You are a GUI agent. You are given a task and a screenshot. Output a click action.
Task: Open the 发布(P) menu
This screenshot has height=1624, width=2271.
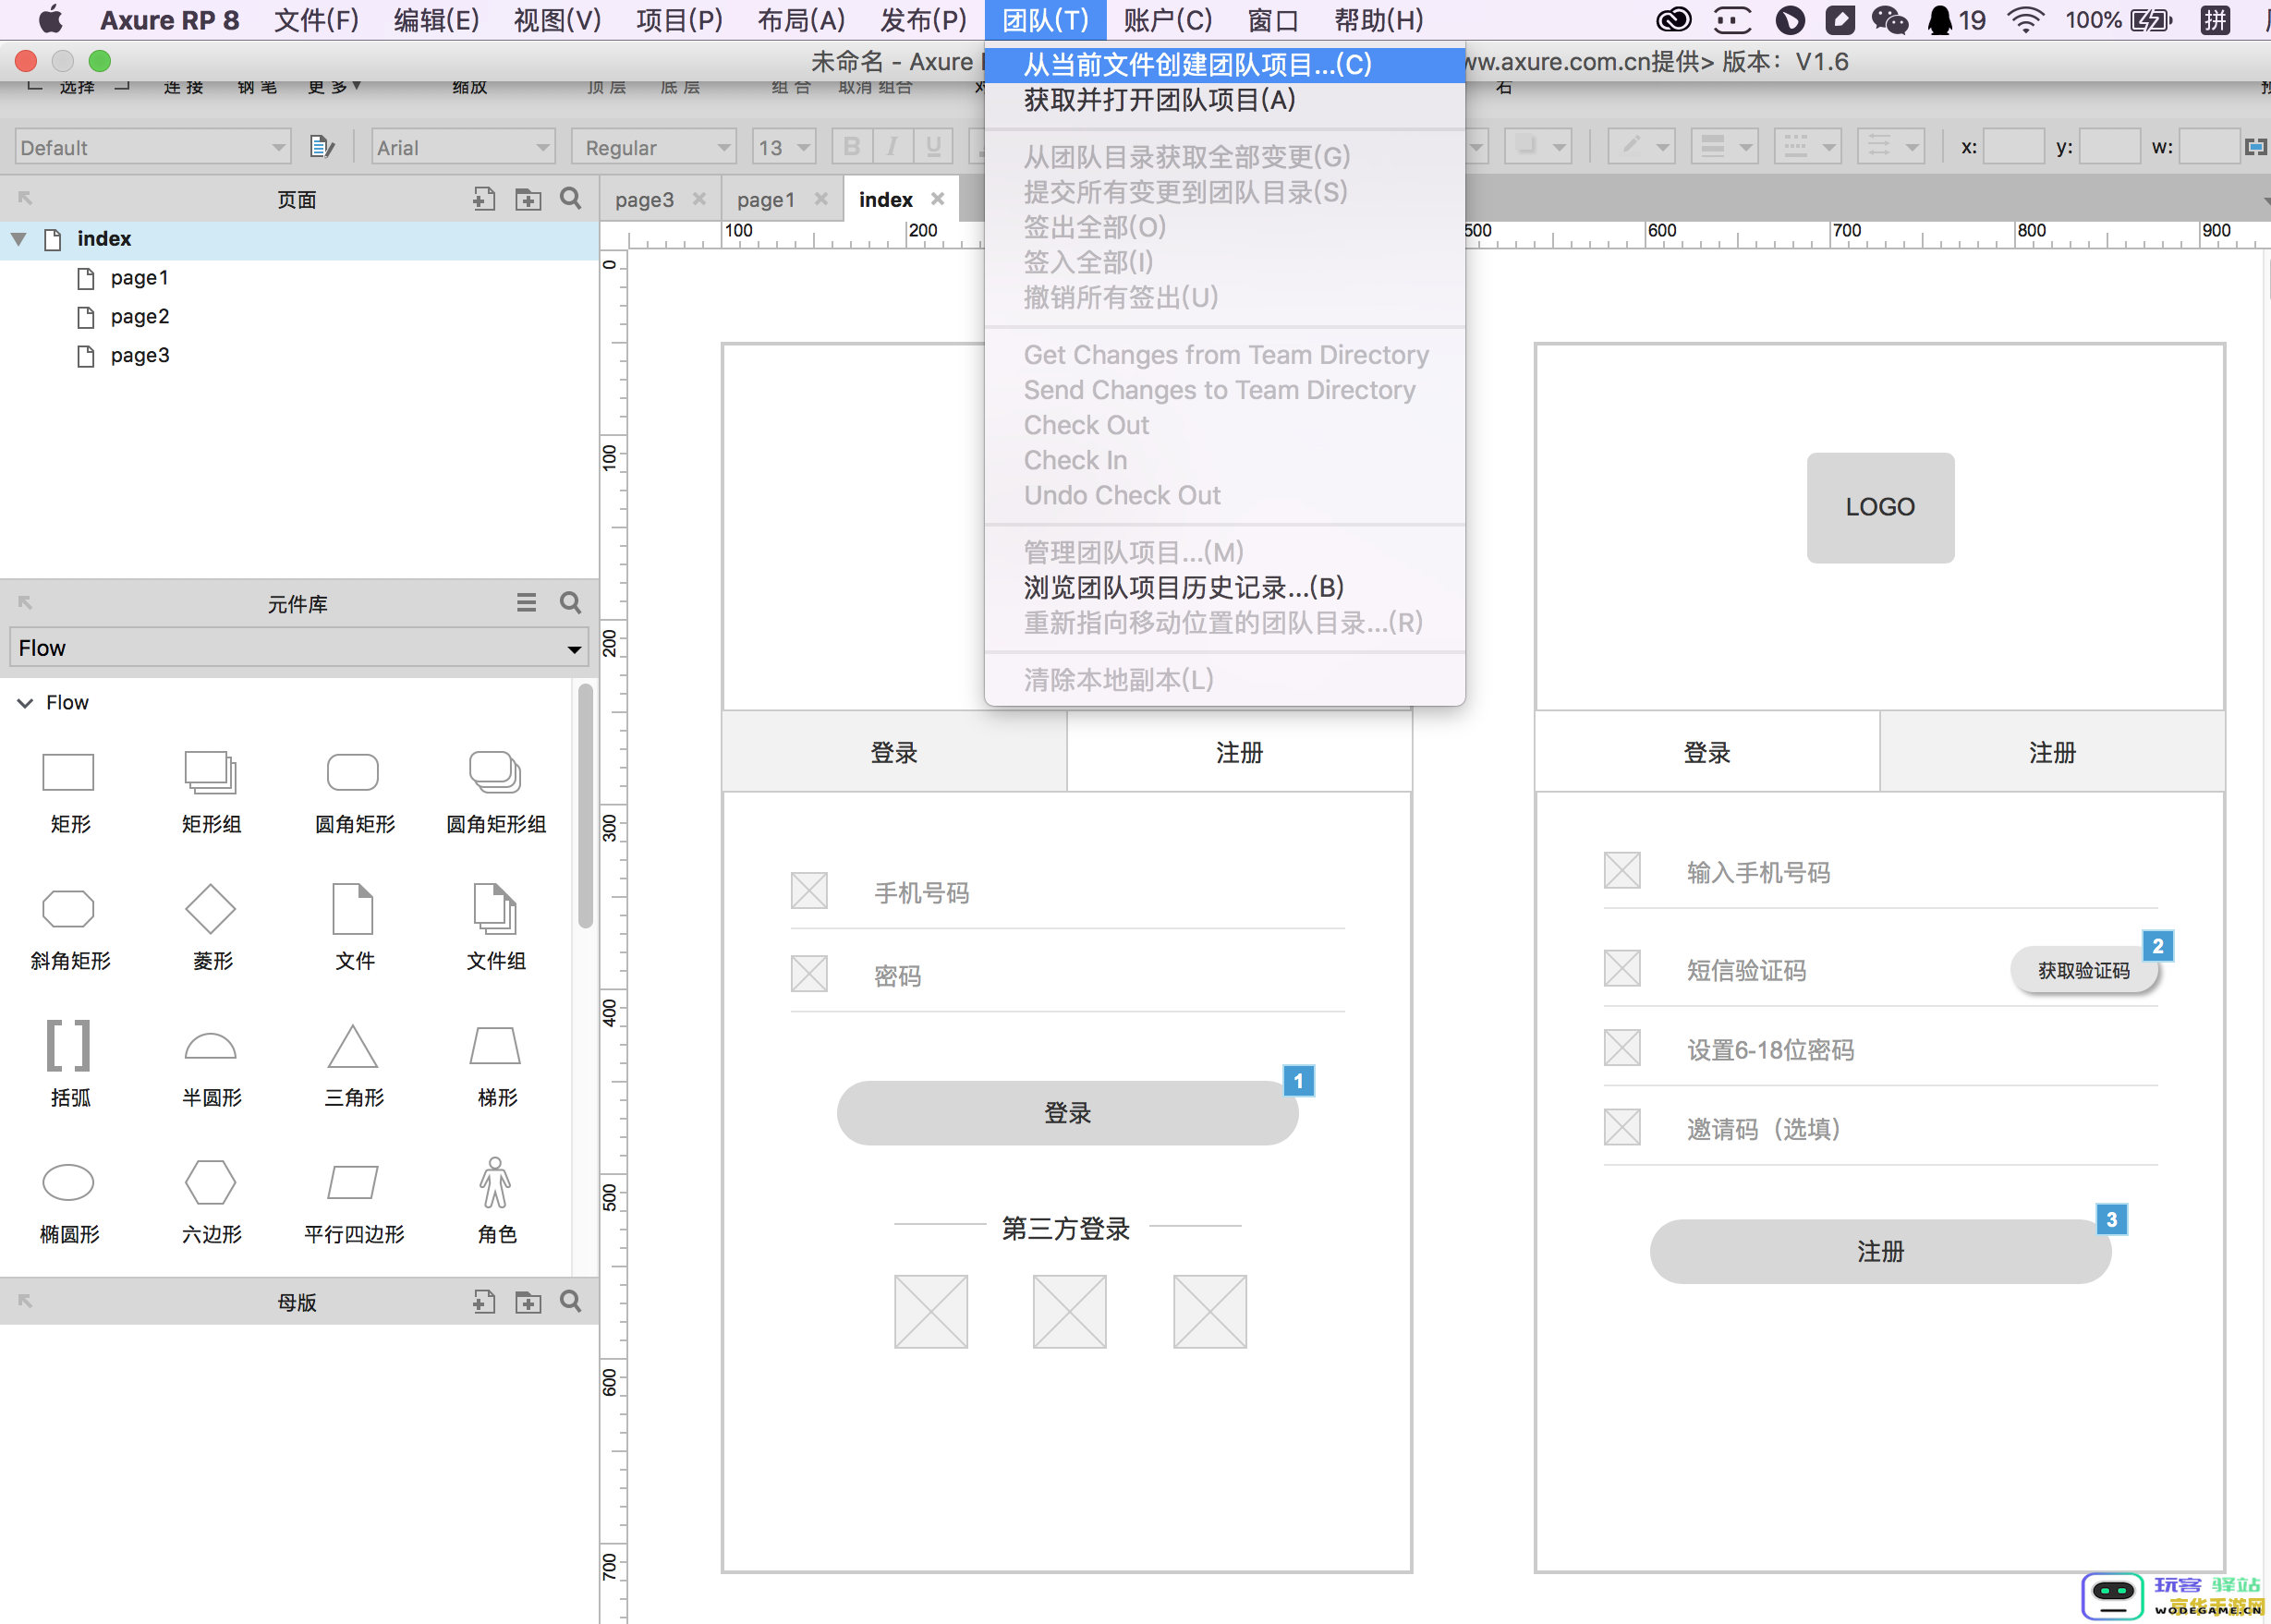click(923, 20)
